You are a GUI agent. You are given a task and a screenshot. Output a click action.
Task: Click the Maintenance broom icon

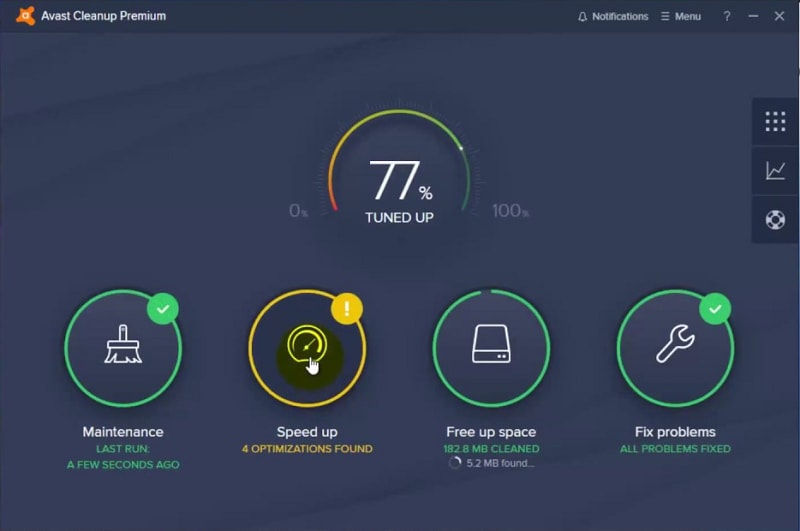pos(123,347)
